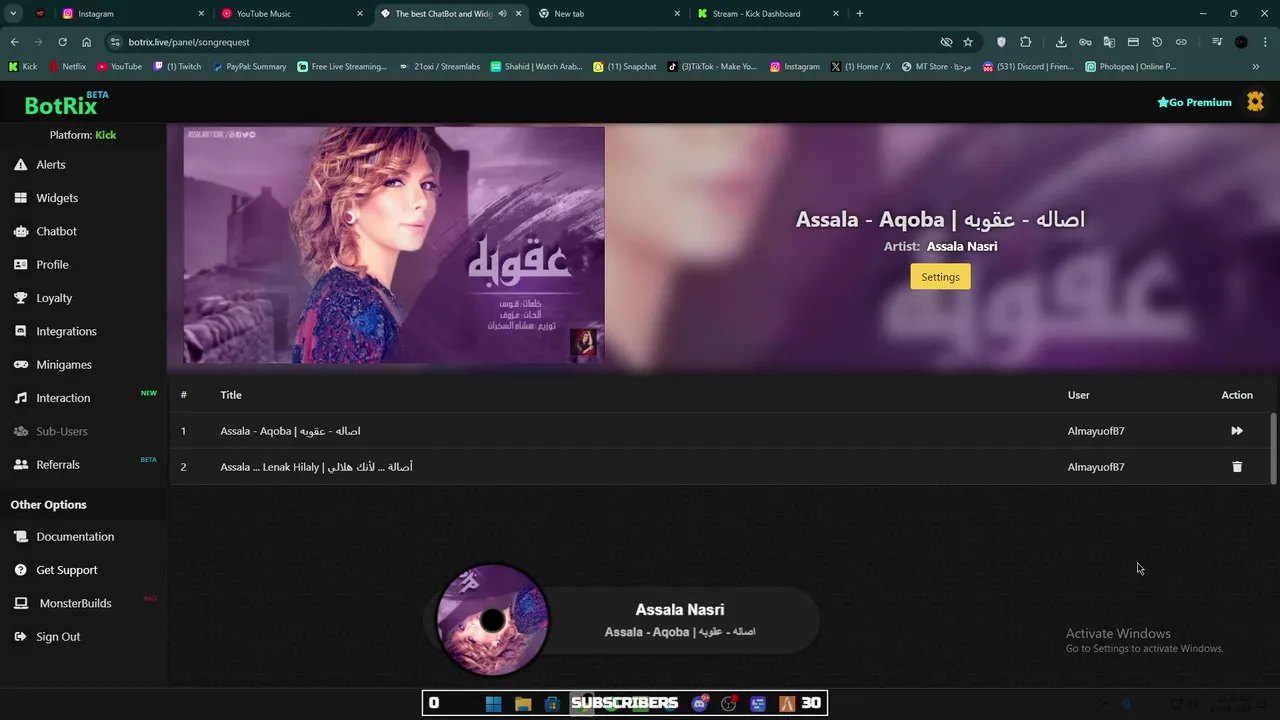Open a new browser tab

(x=859, y=14)
